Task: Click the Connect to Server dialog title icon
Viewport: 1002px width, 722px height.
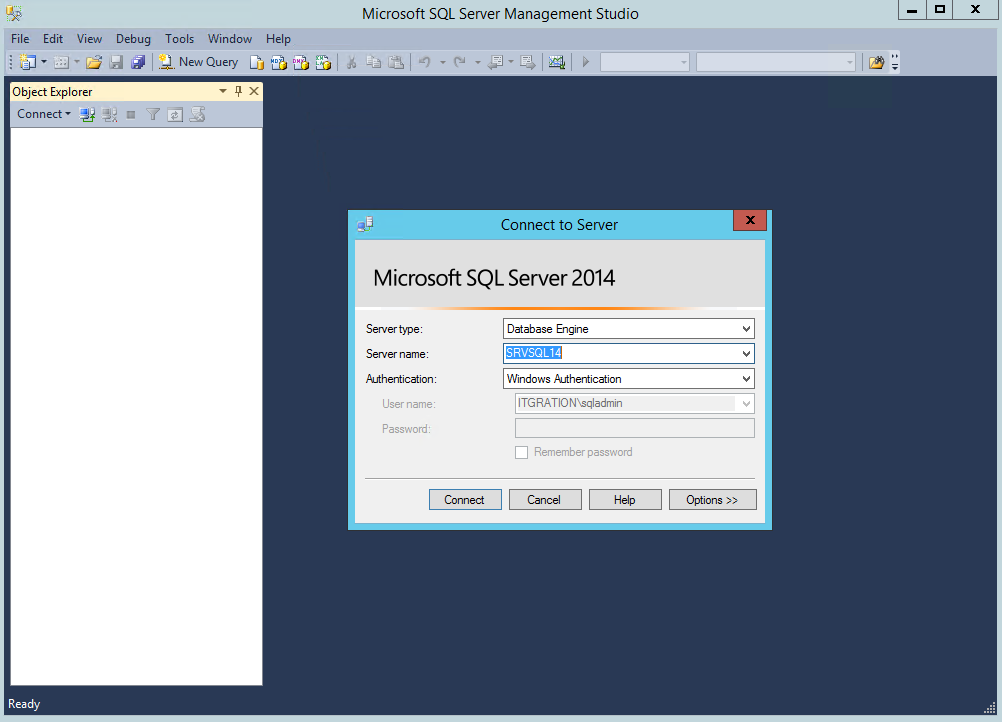Action: 366,224
